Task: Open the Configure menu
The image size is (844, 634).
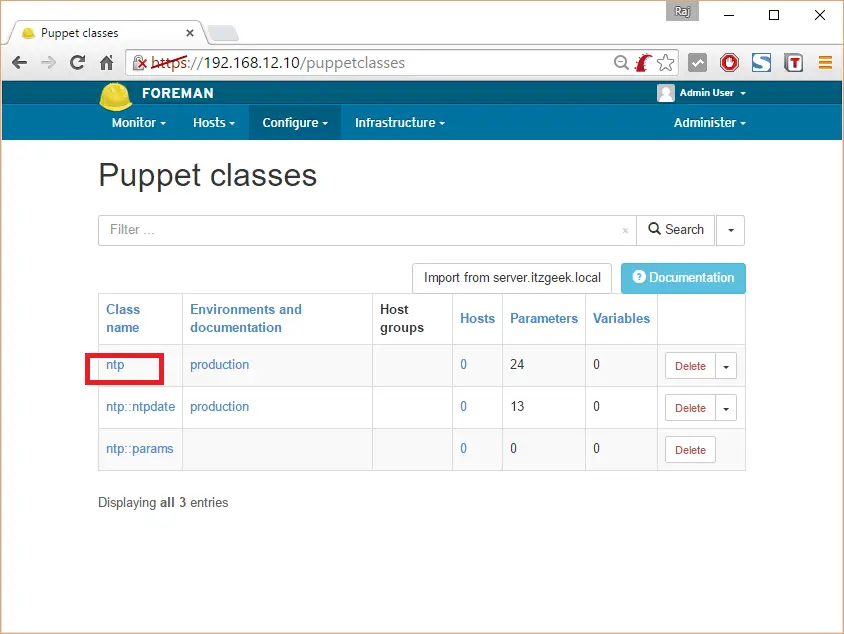Action: (x=295, y=123)
